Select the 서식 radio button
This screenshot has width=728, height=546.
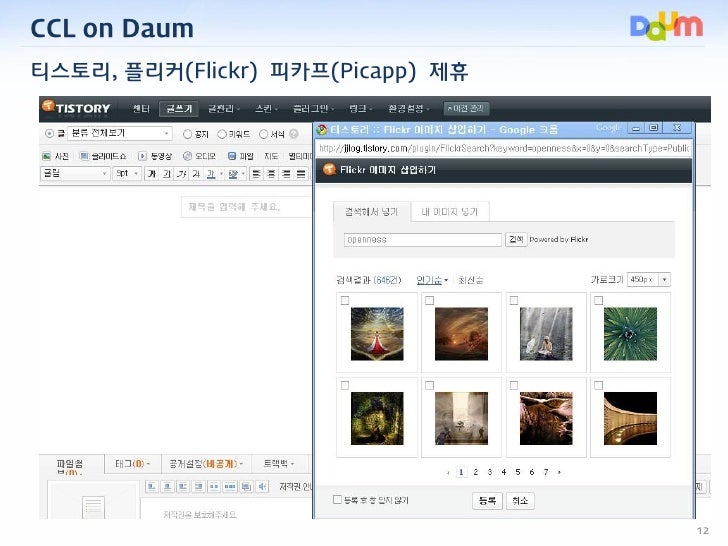click(x=263, y=134)
